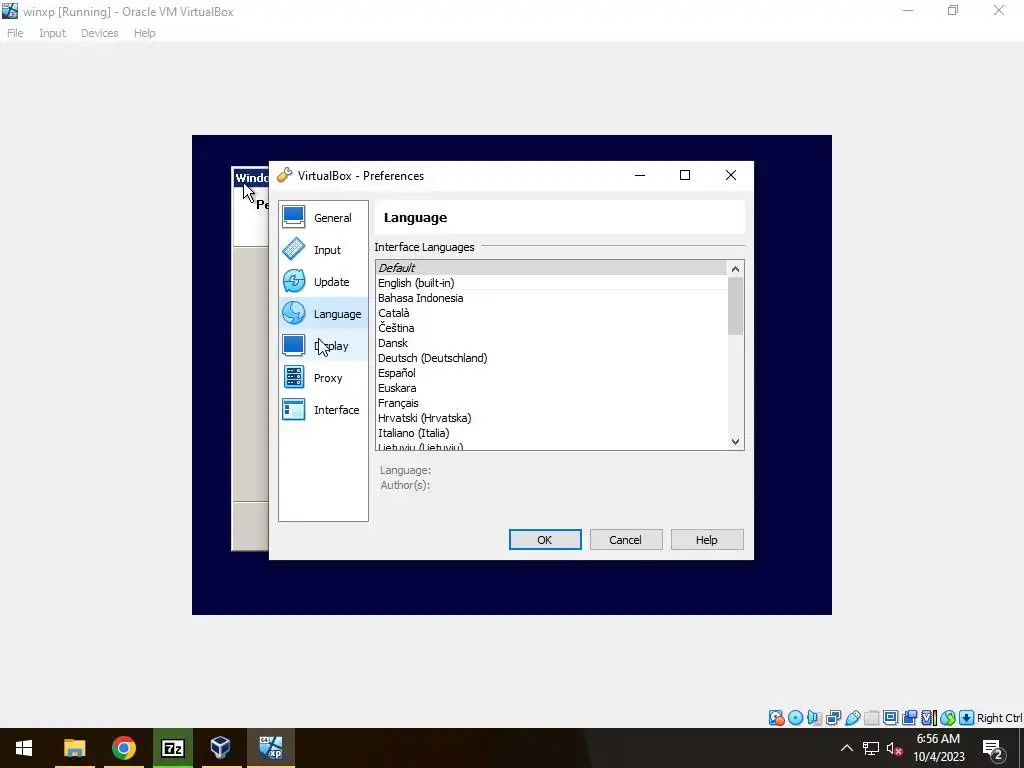Open the Proxy preferences section
Screen dimensions: 1024x768
pos(323,377)
